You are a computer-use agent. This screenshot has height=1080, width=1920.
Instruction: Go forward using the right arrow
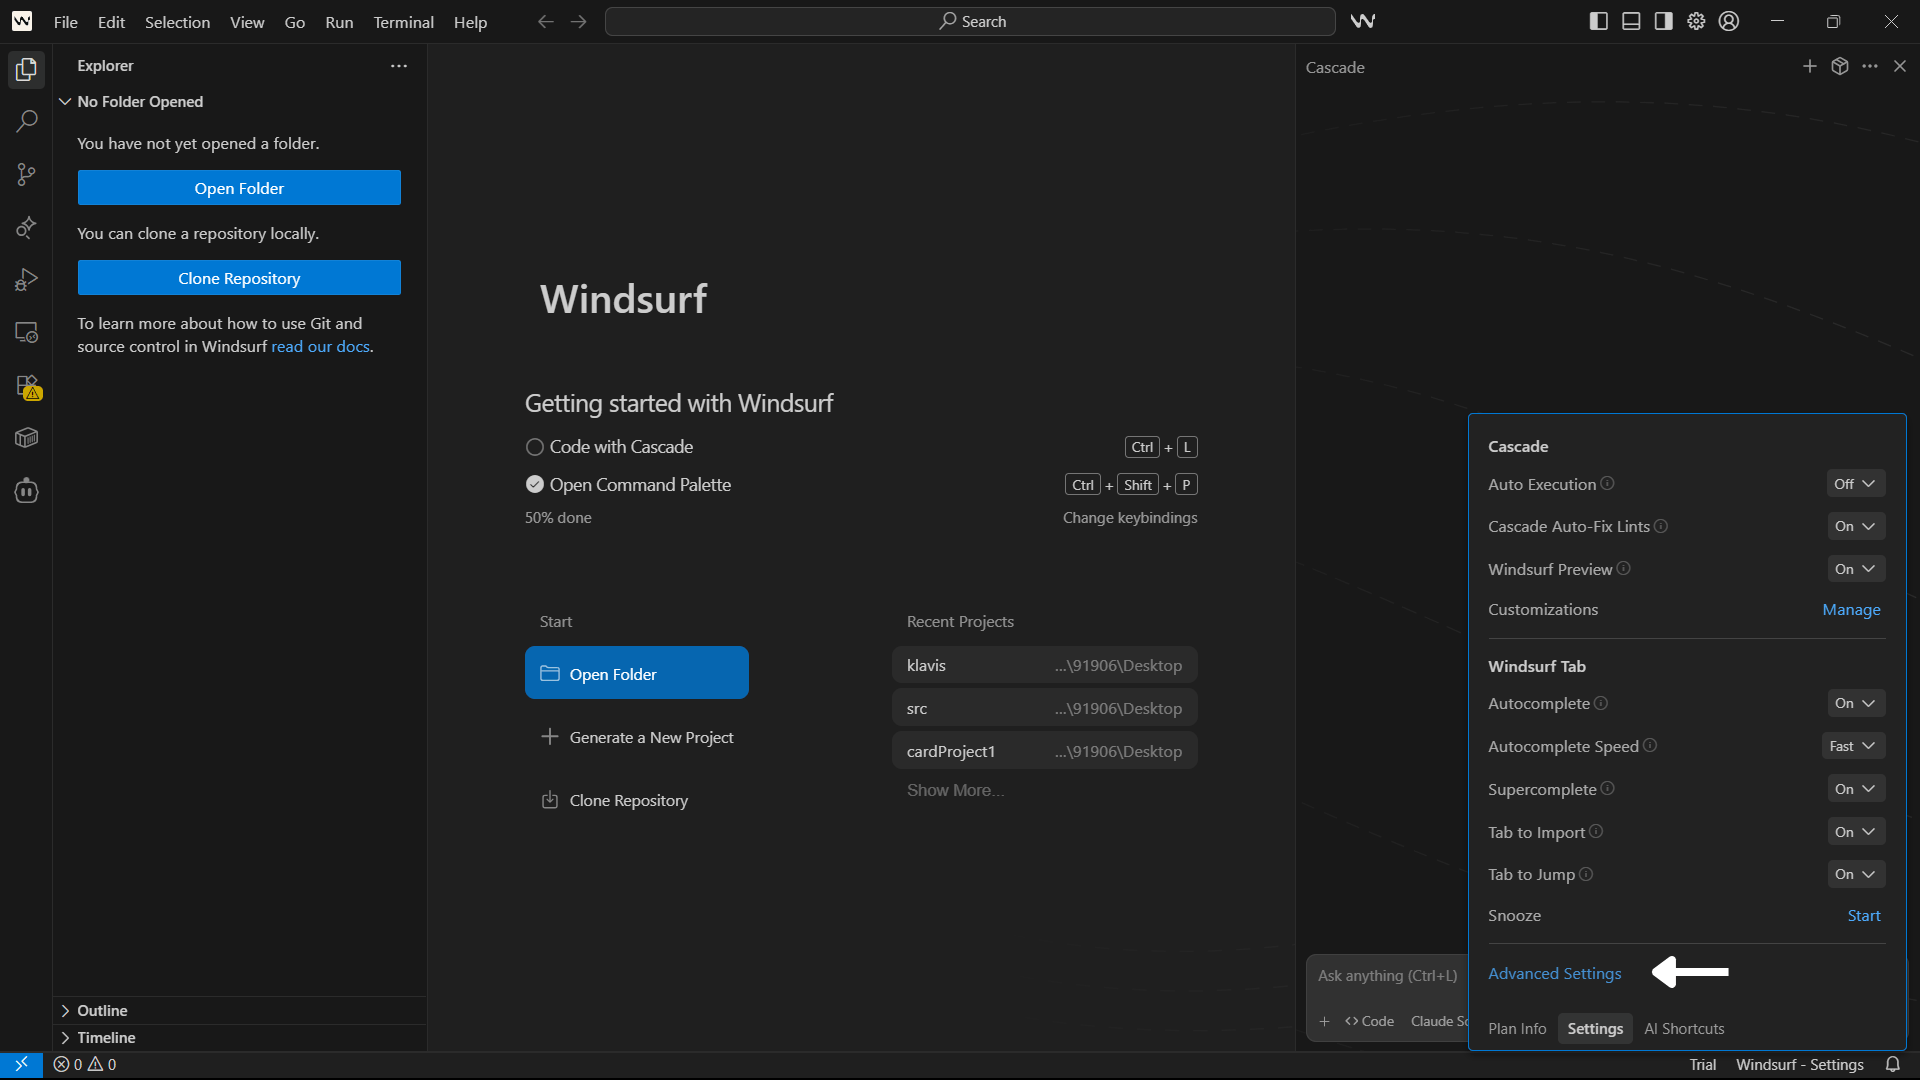pyautogui.click(x=579, y=21)
